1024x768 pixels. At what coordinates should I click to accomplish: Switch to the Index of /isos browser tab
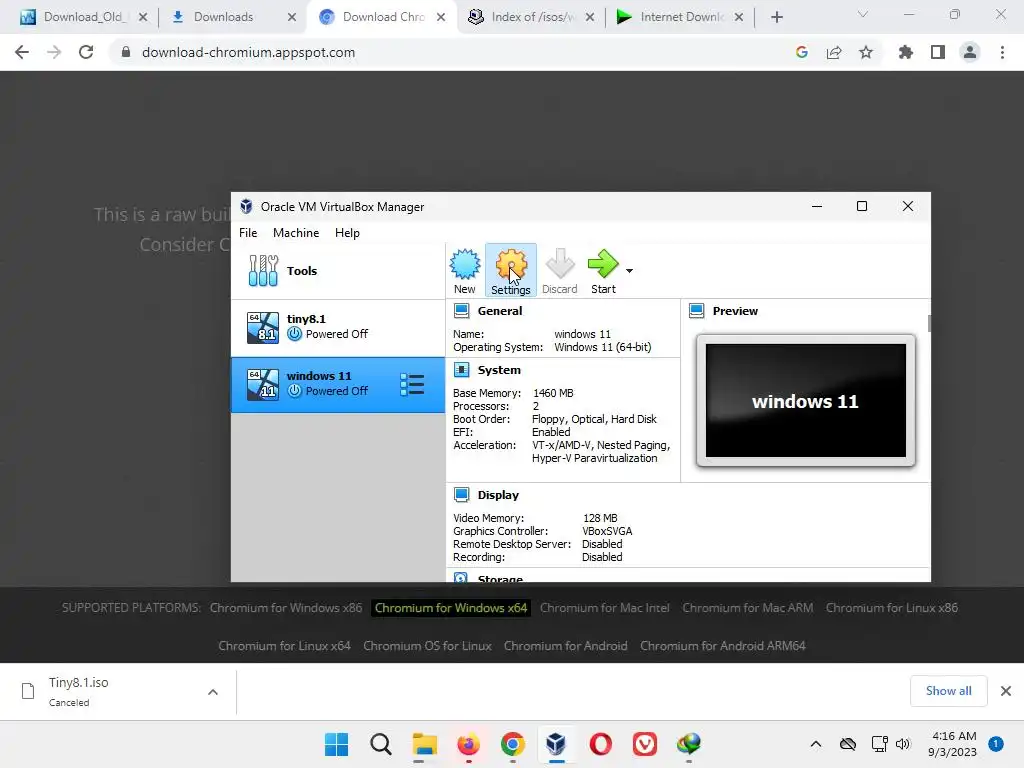click(533, 17)
